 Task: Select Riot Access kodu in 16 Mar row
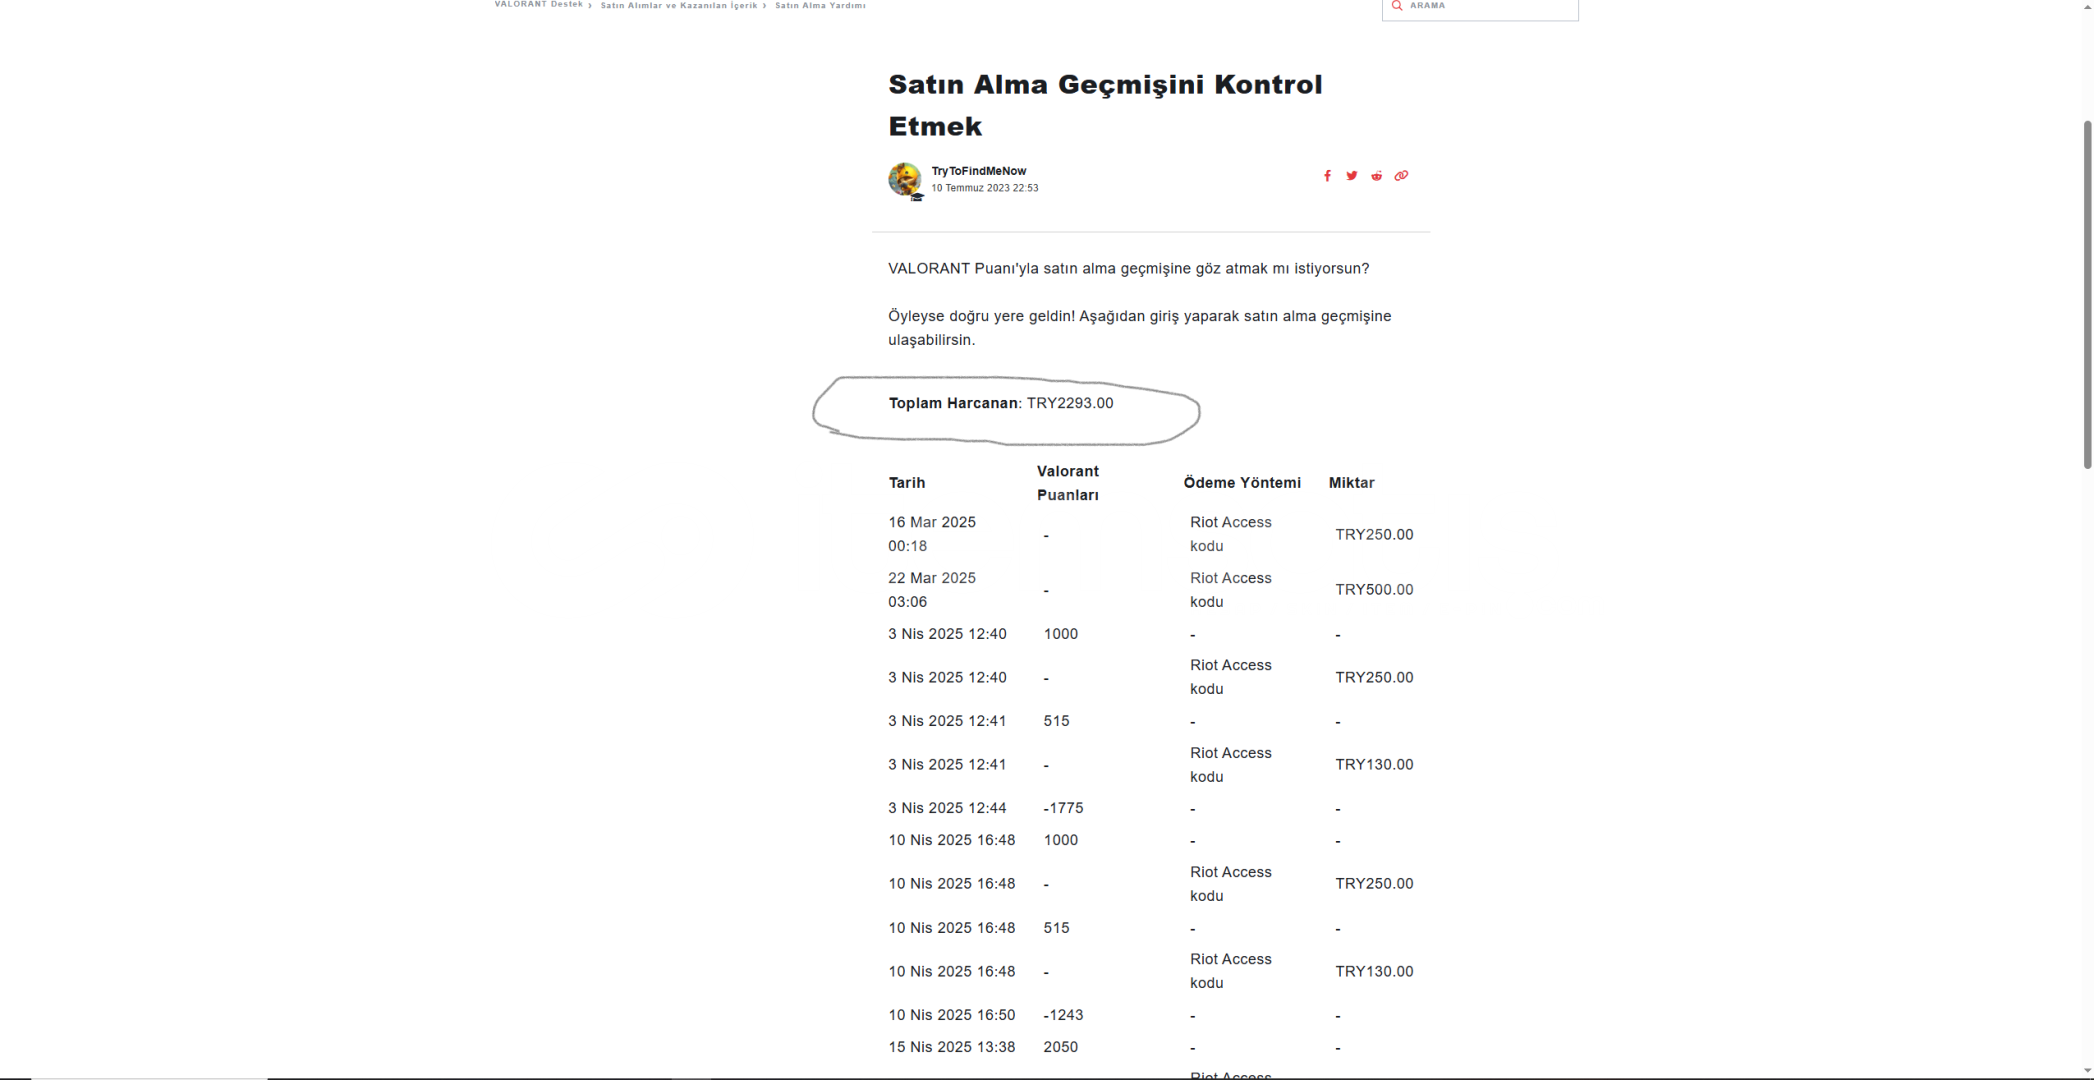click(1230, 534)
